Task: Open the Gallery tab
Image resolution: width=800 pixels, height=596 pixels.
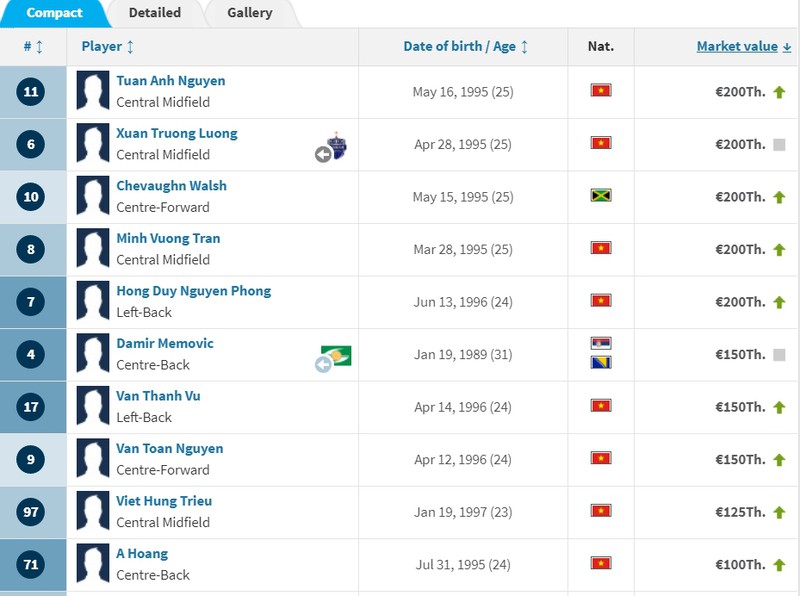Action: pyautogui.click(x=249, y=13)
